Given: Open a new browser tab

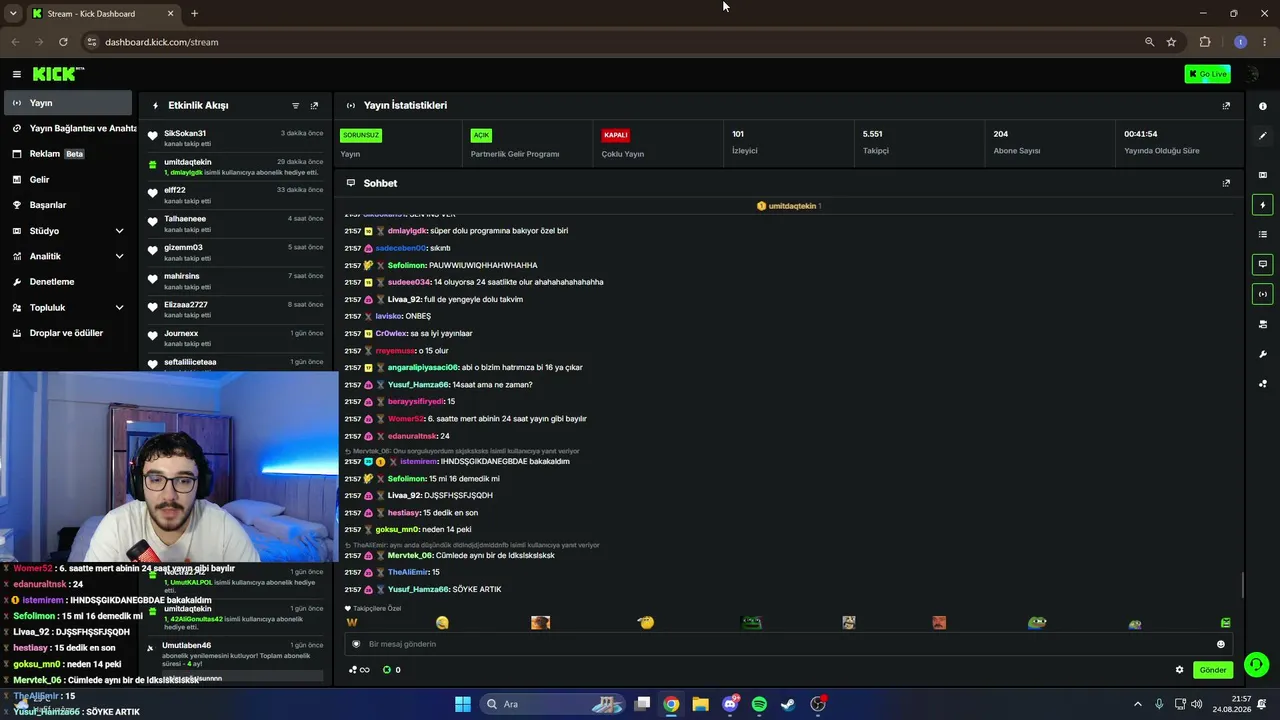Looking at the screenshot, I should (194, 14).
